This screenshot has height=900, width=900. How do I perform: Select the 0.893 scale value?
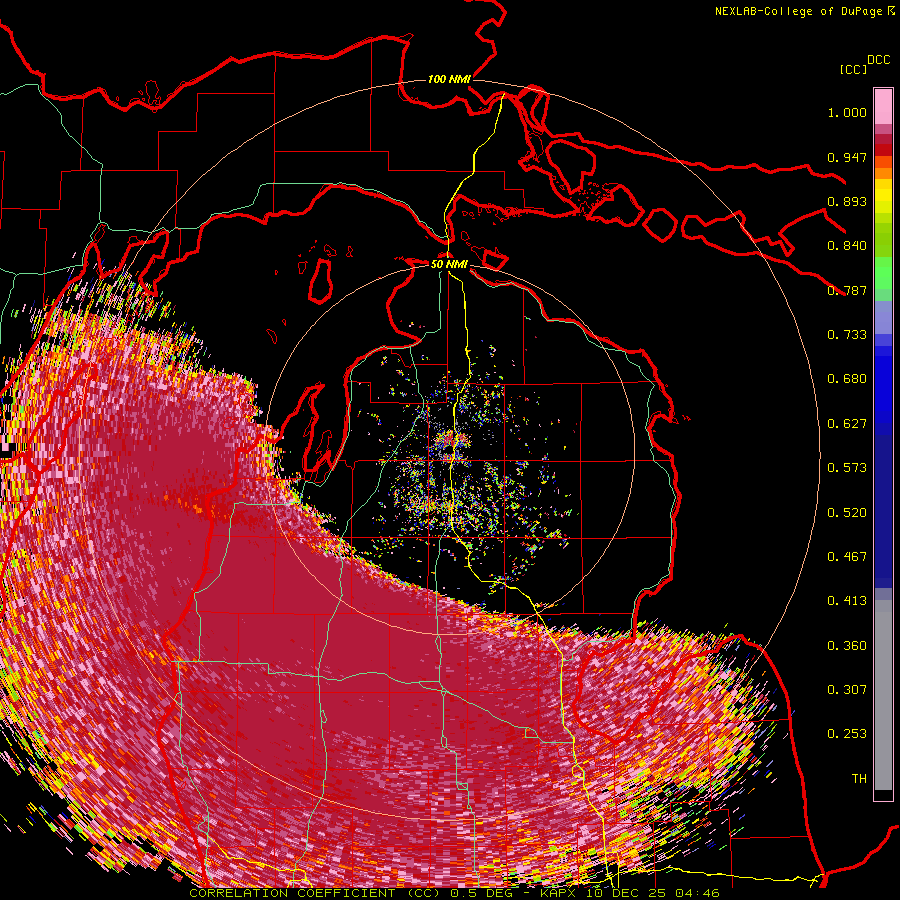847,201
